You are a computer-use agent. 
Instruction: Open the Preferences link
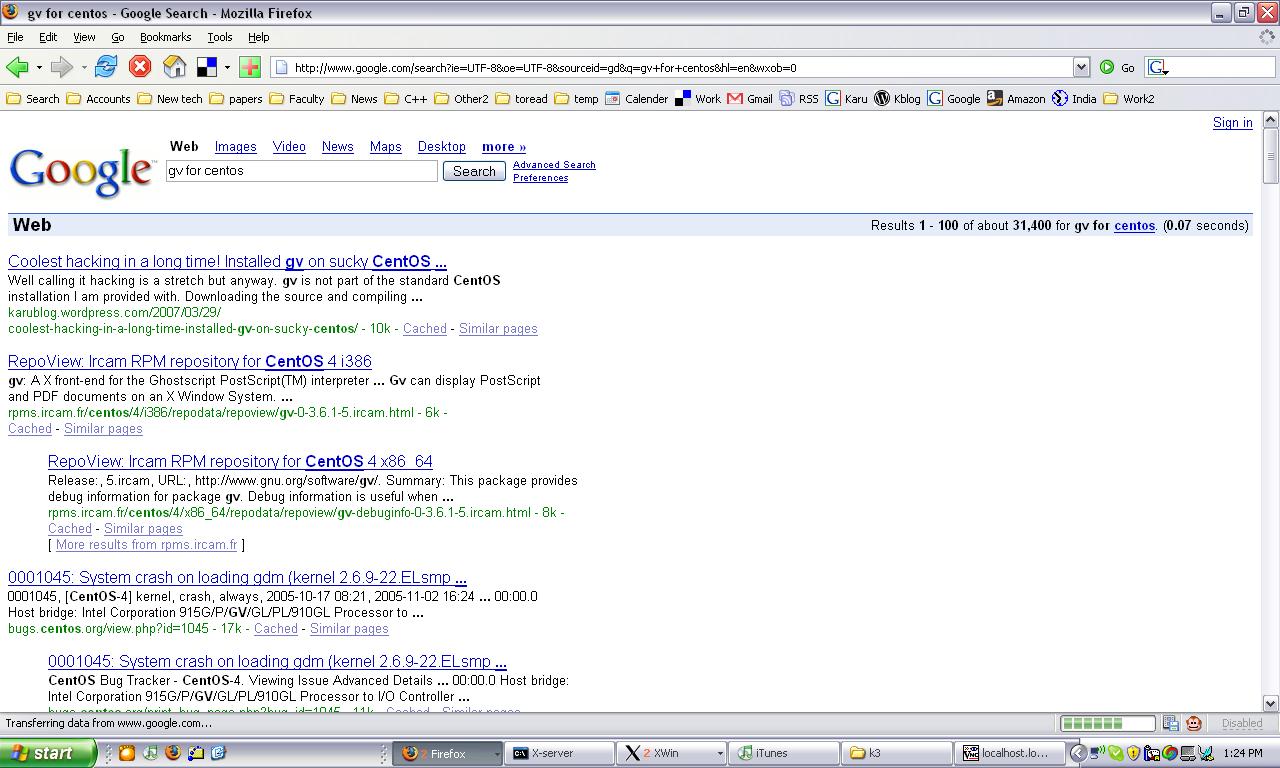click(540, 178)
